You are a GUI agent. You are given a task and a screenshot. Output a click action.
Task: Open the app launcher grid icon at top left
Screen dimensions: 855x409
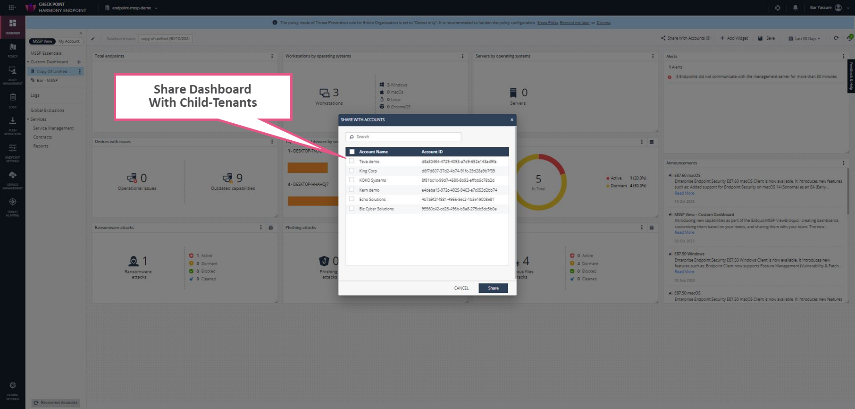10,8
